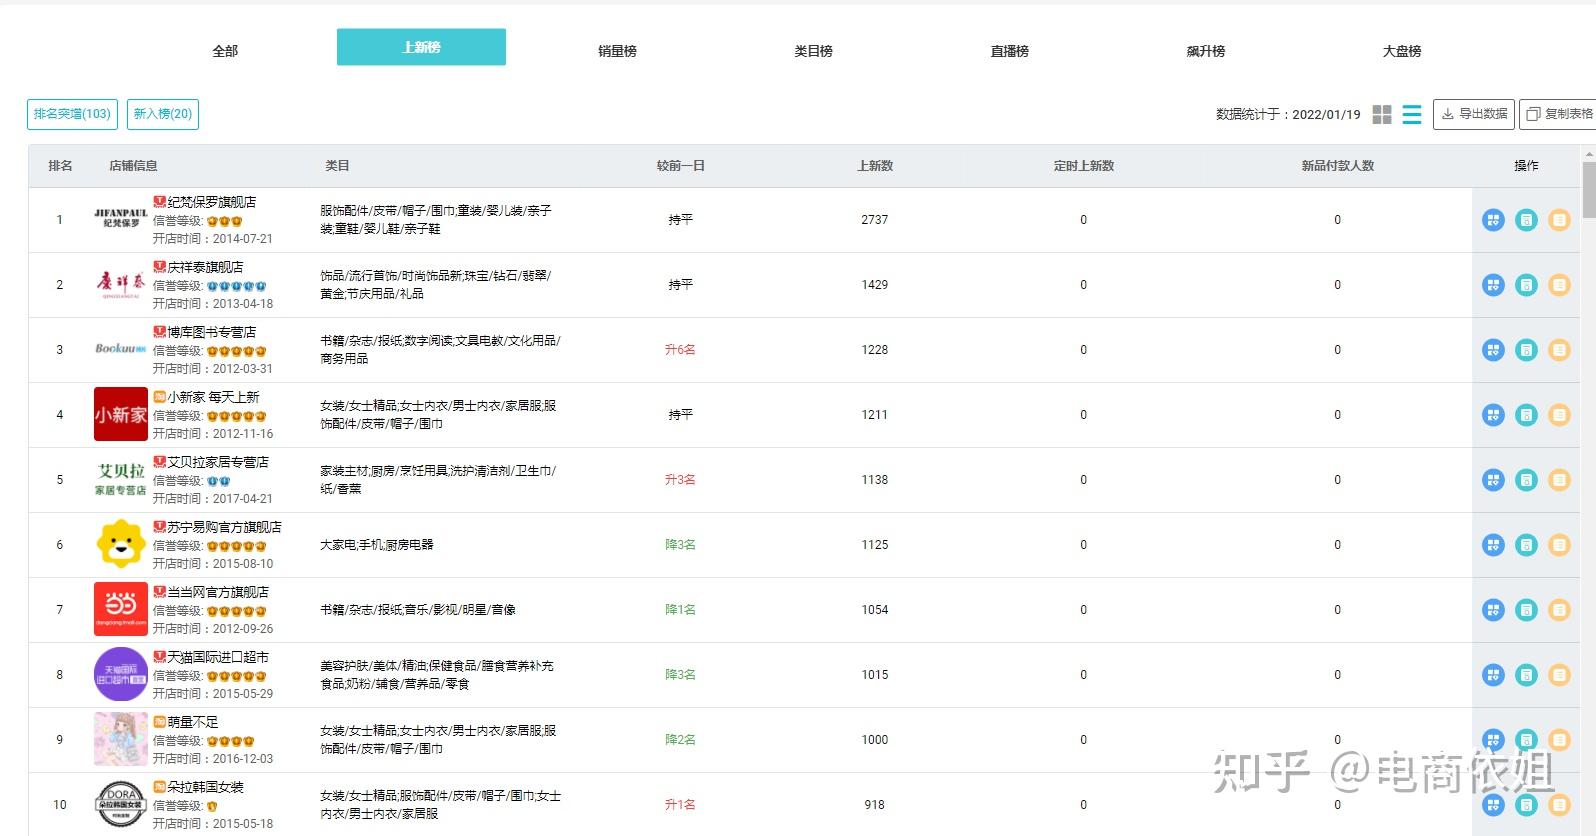Select the 上新榜 tab
Image resolution: width=1596 pixels, height=836 pixels.
(421, 47)
